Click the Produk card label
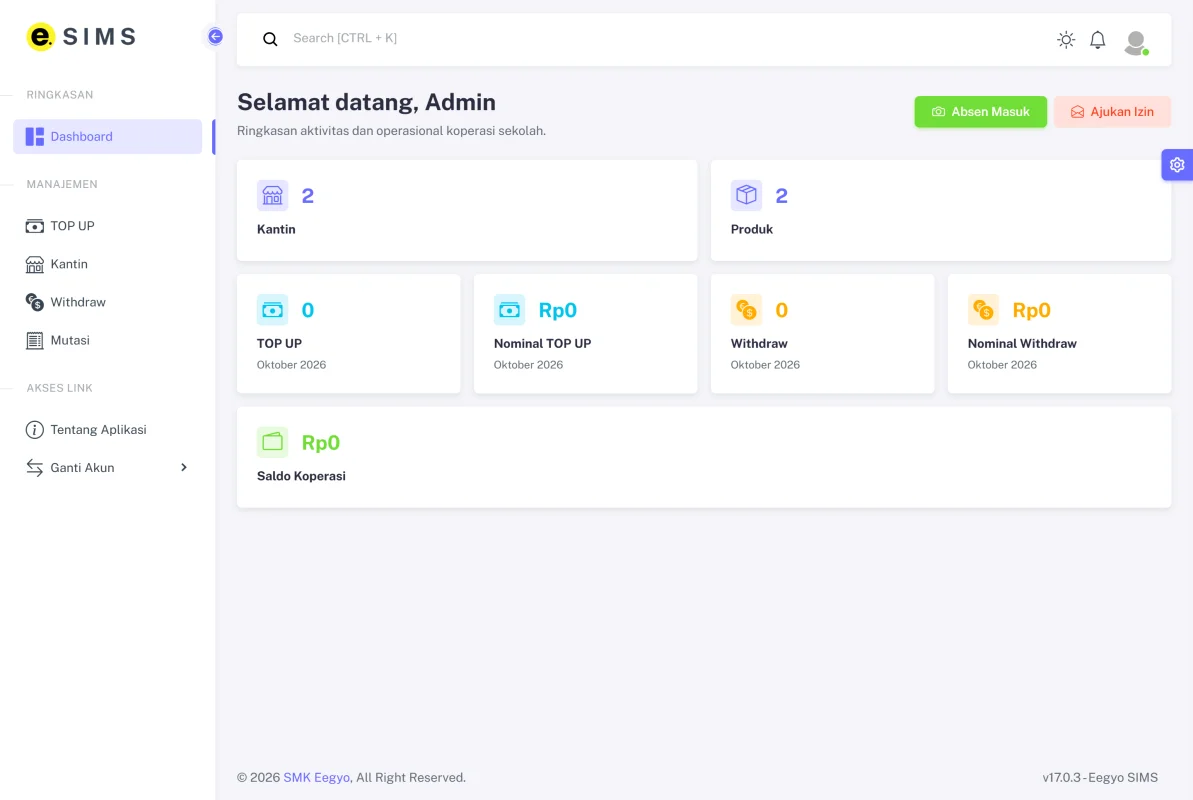This screenshot has height=800, width=1193. 752,229
